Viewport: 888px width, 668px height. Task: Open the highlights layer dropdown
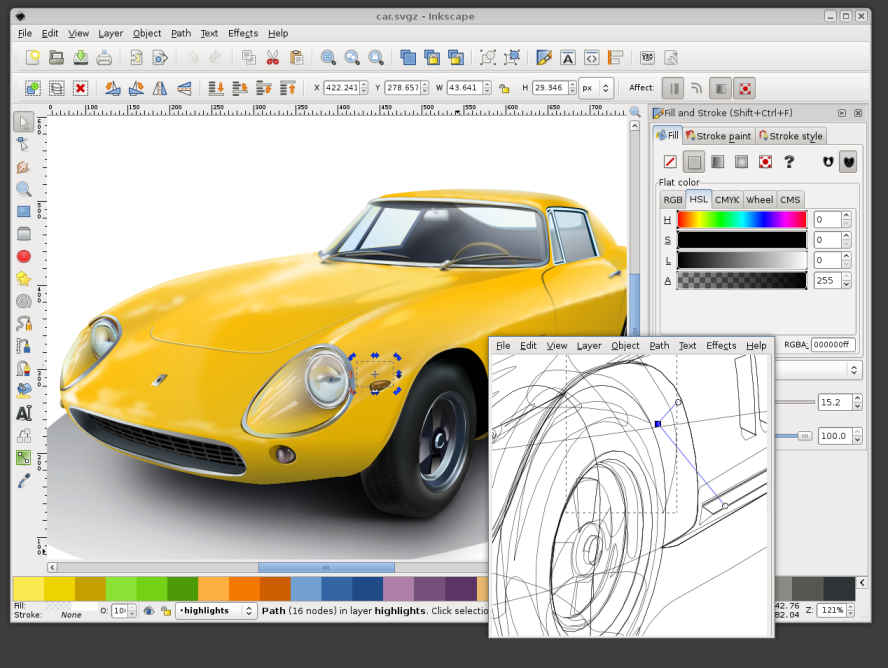click(216, 611)
